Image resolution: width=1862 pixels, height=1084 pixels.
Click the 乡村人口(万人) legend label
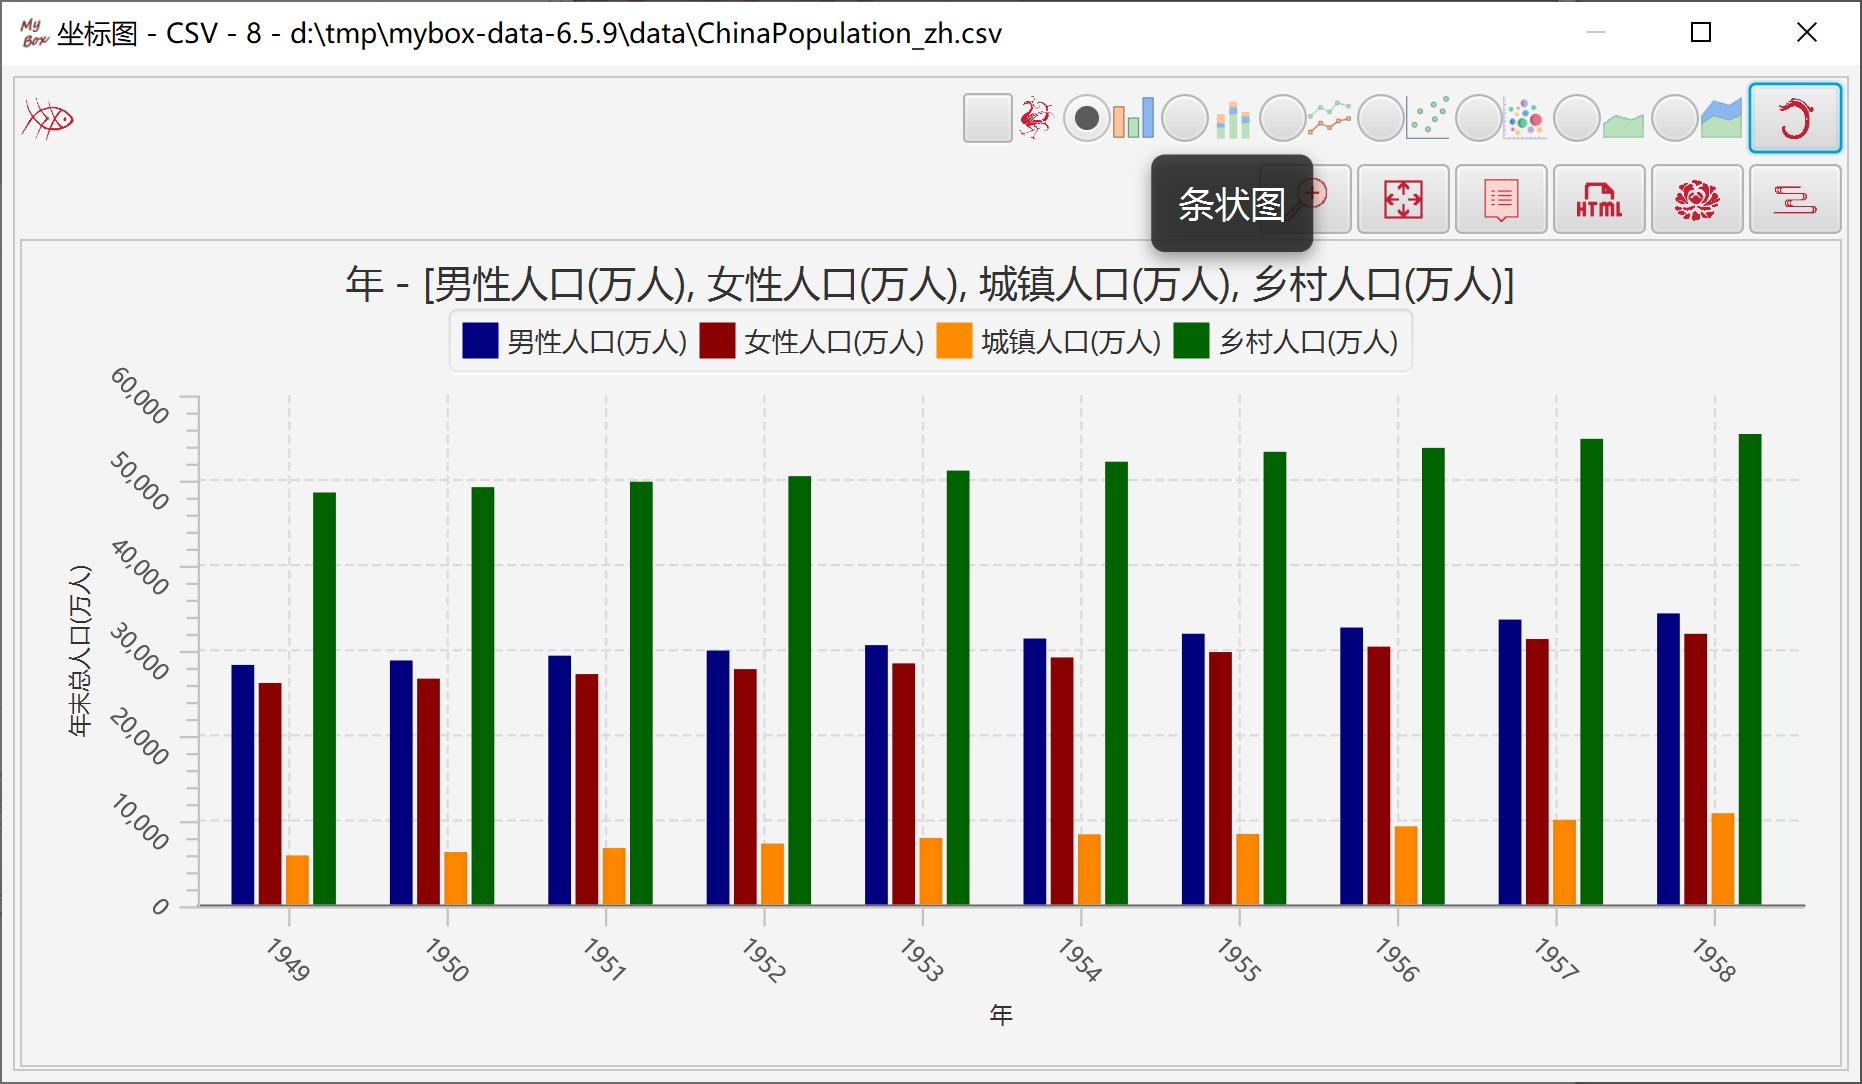tap(1308, 342)
